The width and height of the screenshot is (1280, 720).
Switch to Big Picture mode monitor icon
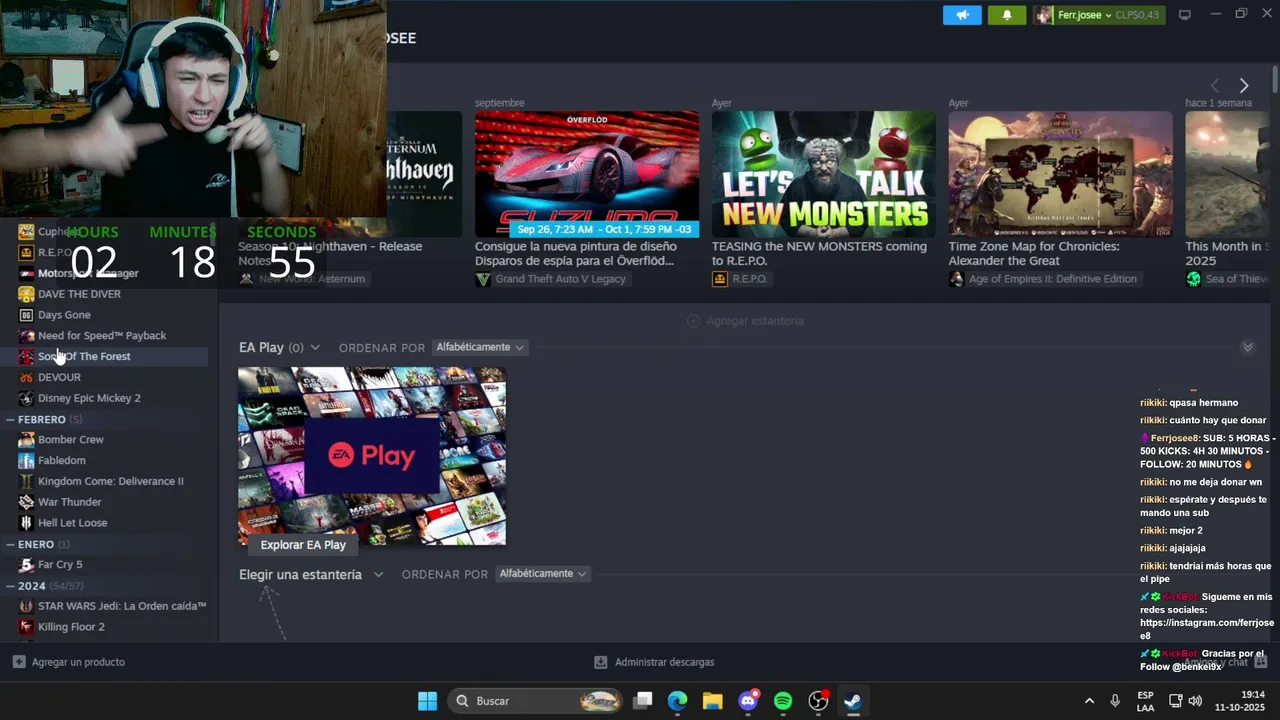(1185, 15)
